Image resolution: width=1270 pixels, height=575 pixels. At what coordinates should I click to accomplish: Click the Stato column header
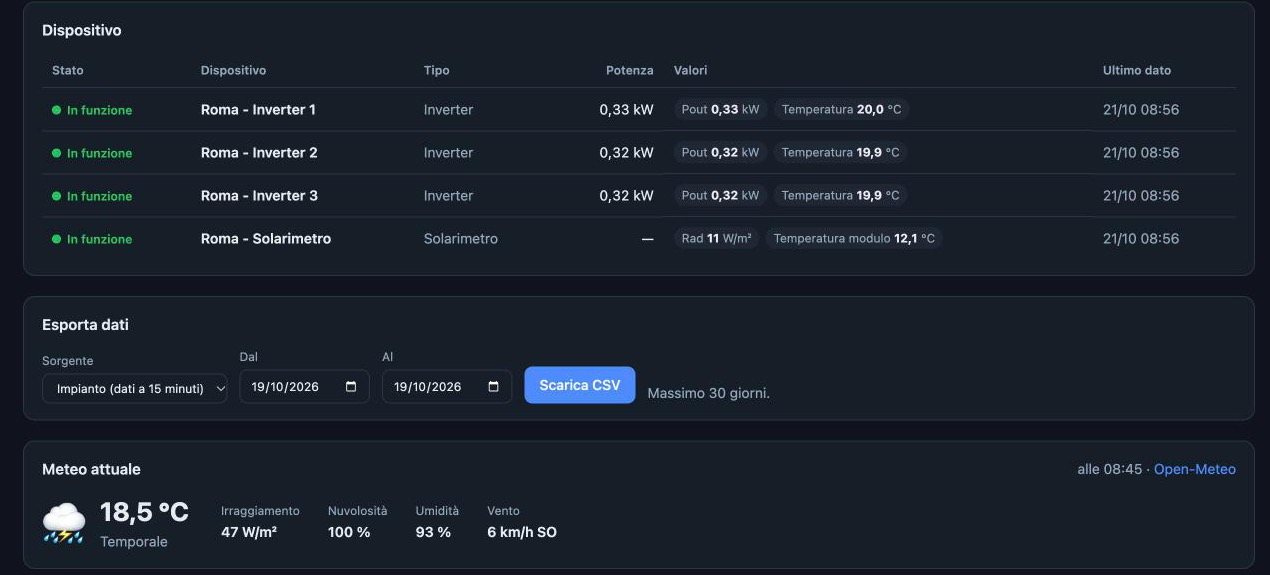tap(68, 70)
